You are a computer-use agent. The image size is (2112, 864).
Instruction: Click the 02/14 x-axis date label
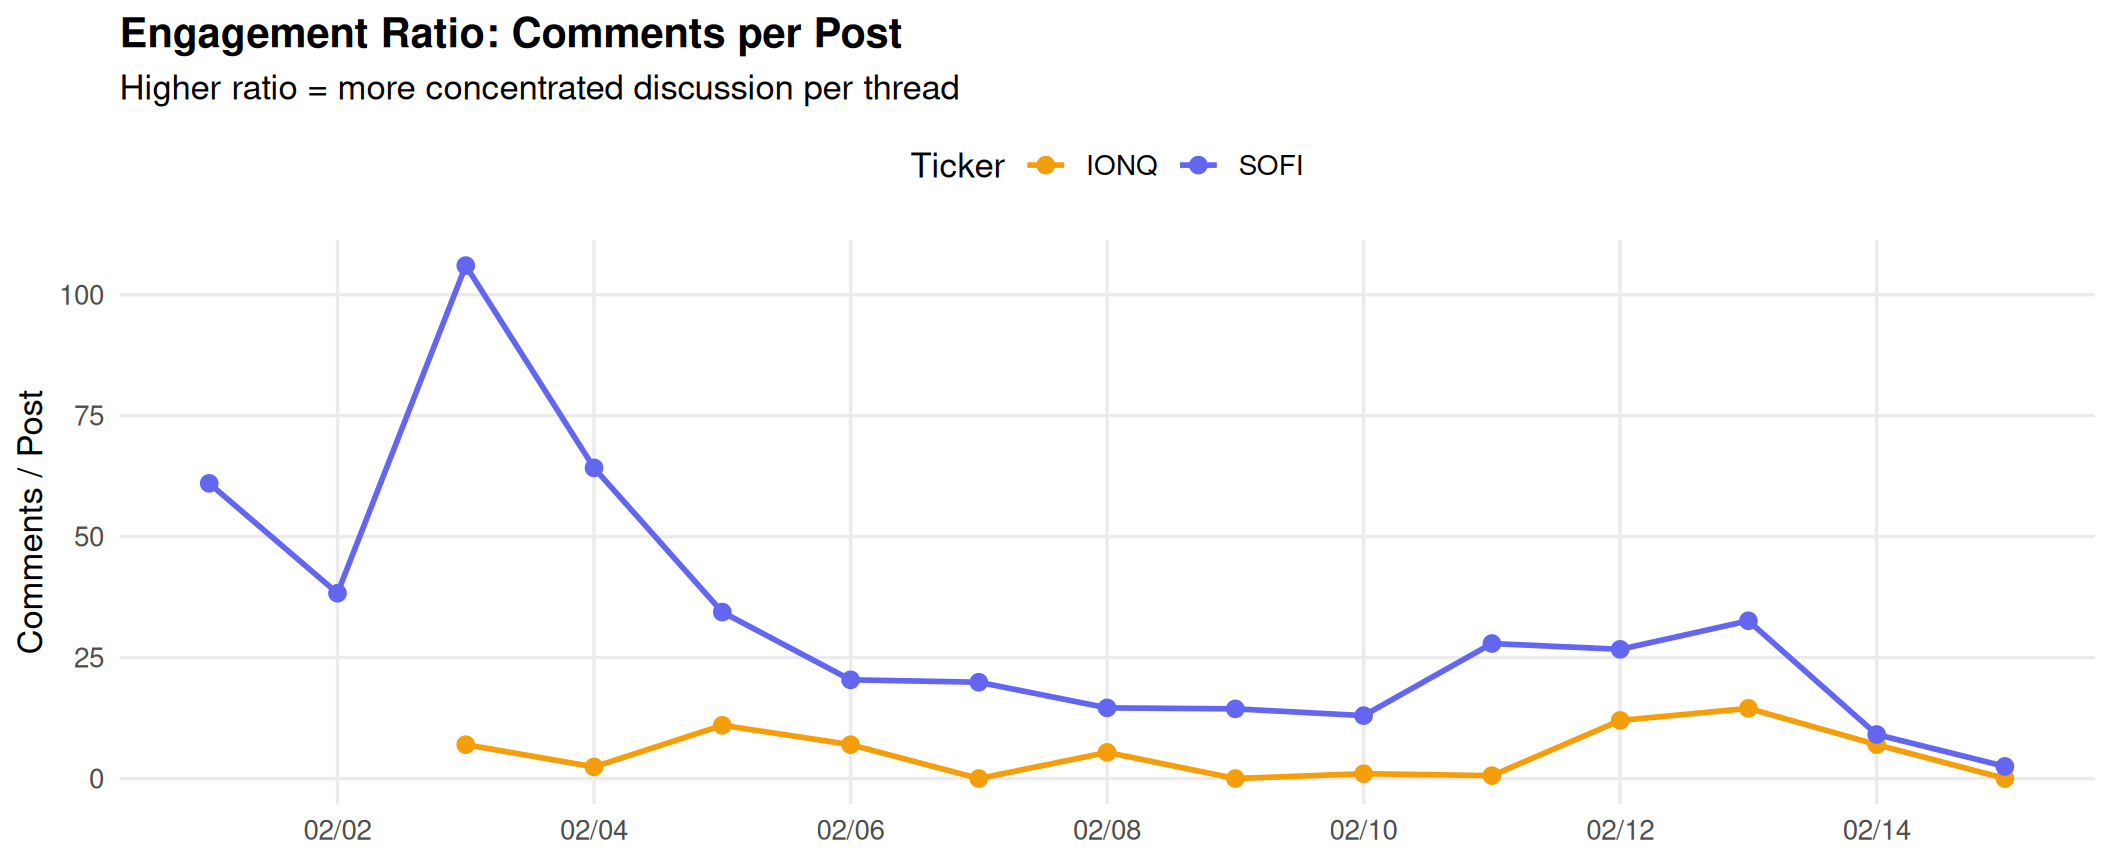tap(1876, 830)
